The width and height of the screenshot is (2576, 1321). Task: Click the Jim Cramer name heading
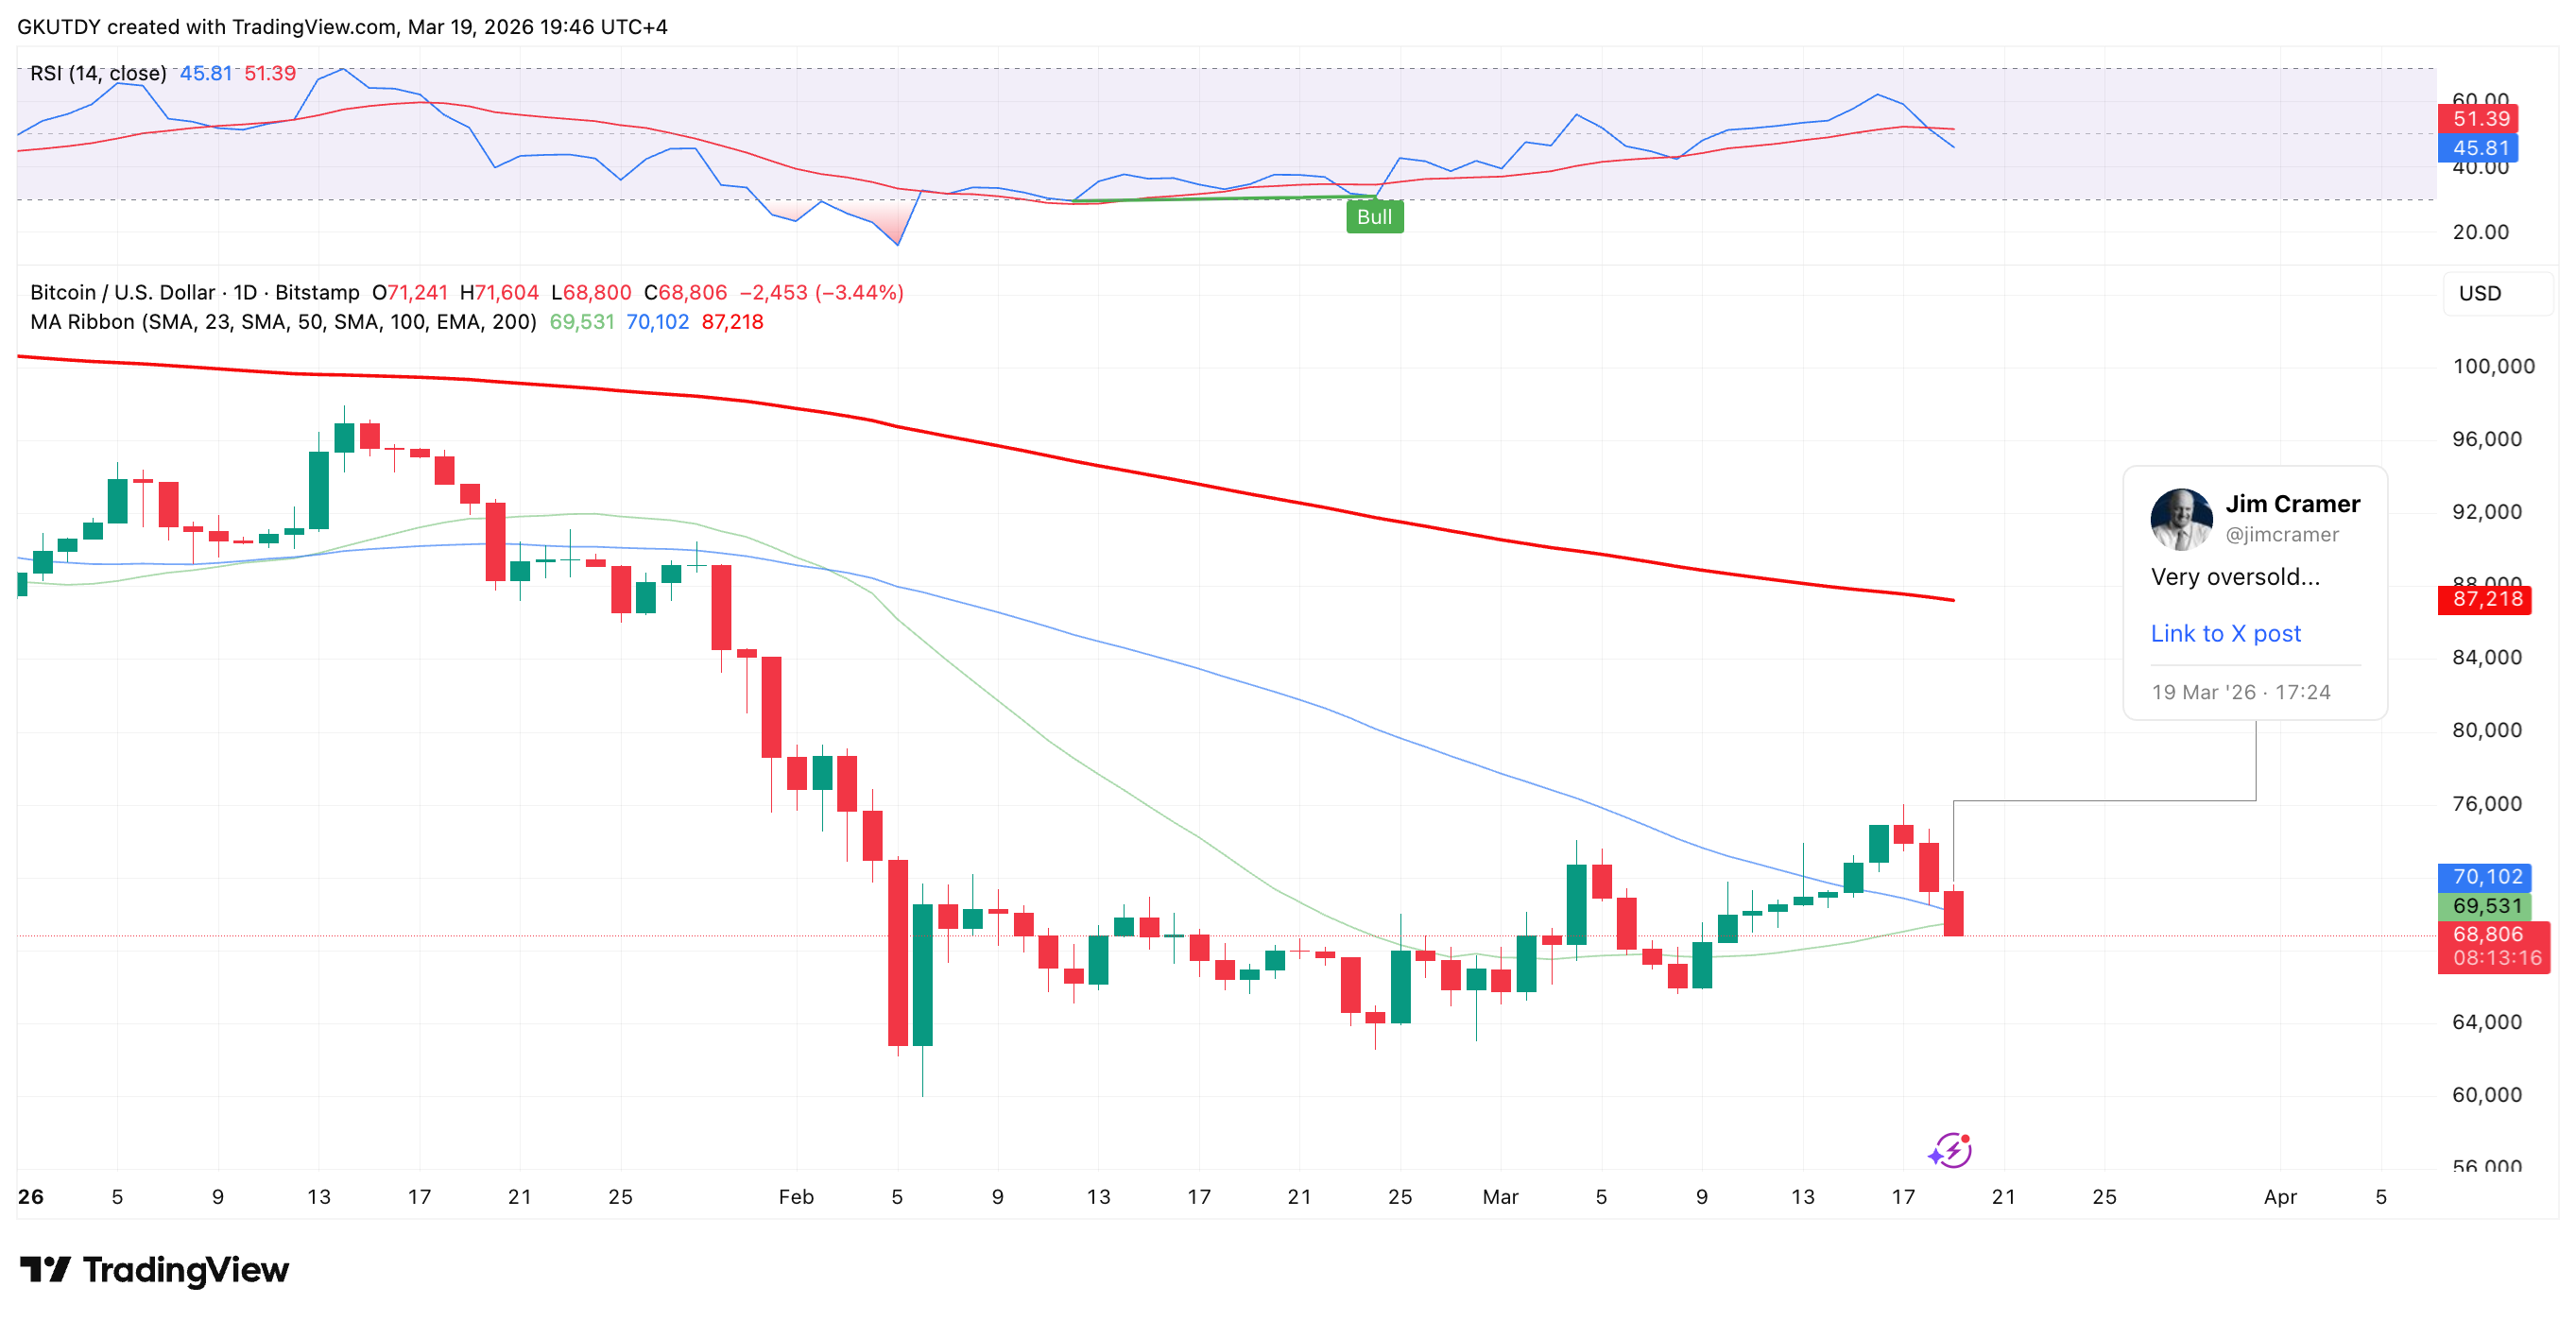(x=2292, y=504)
